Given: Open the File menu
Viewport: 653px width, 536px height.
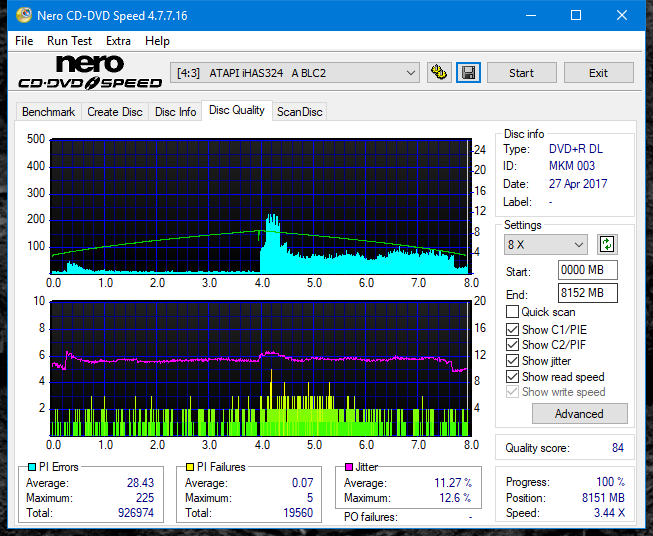Looking at the screenshot, I should coord(24,41).
